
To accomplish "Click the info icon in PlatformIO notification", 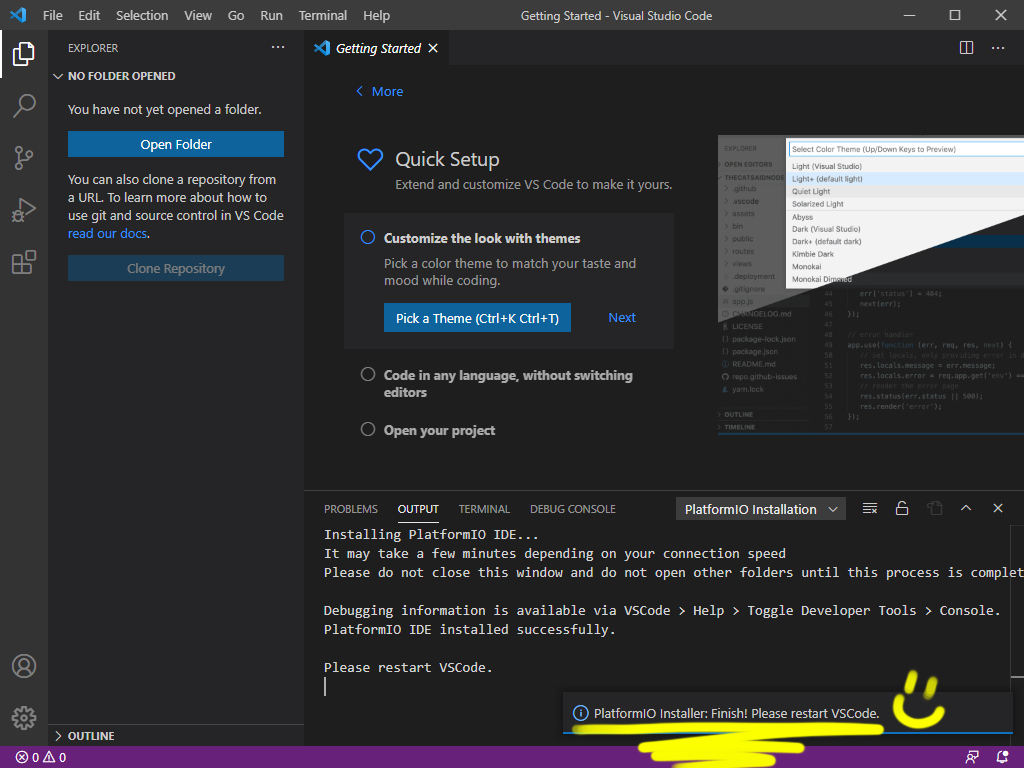I will (x=580, y=713).
